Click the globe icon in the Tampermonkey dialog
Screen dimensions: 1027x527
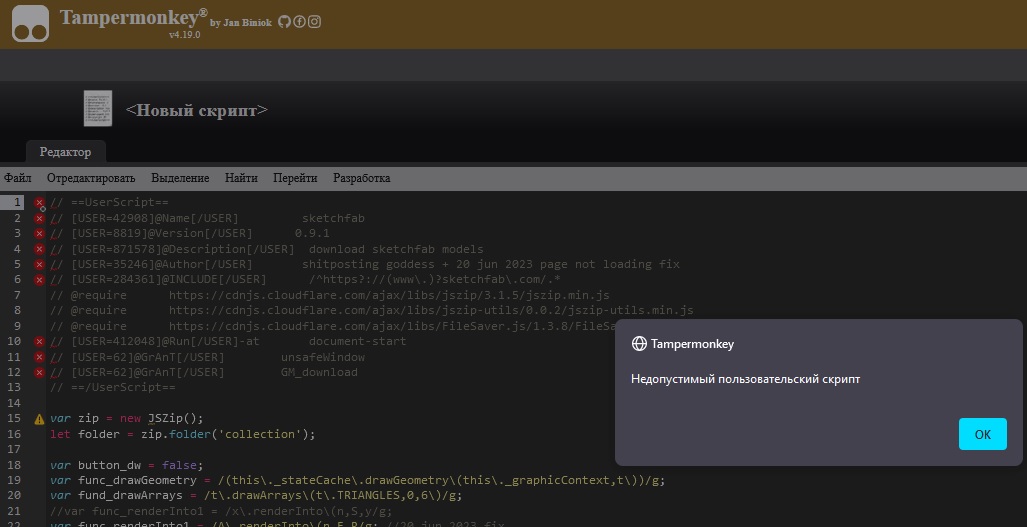click(639, 344)
